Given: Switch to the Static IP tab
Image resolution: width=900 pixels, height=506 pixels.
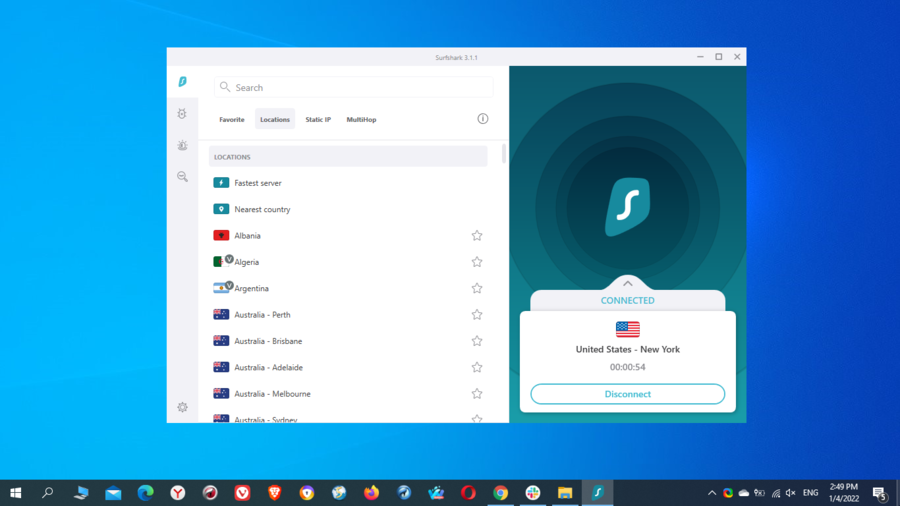Looking at the screenshot, I should pos(318,120).
